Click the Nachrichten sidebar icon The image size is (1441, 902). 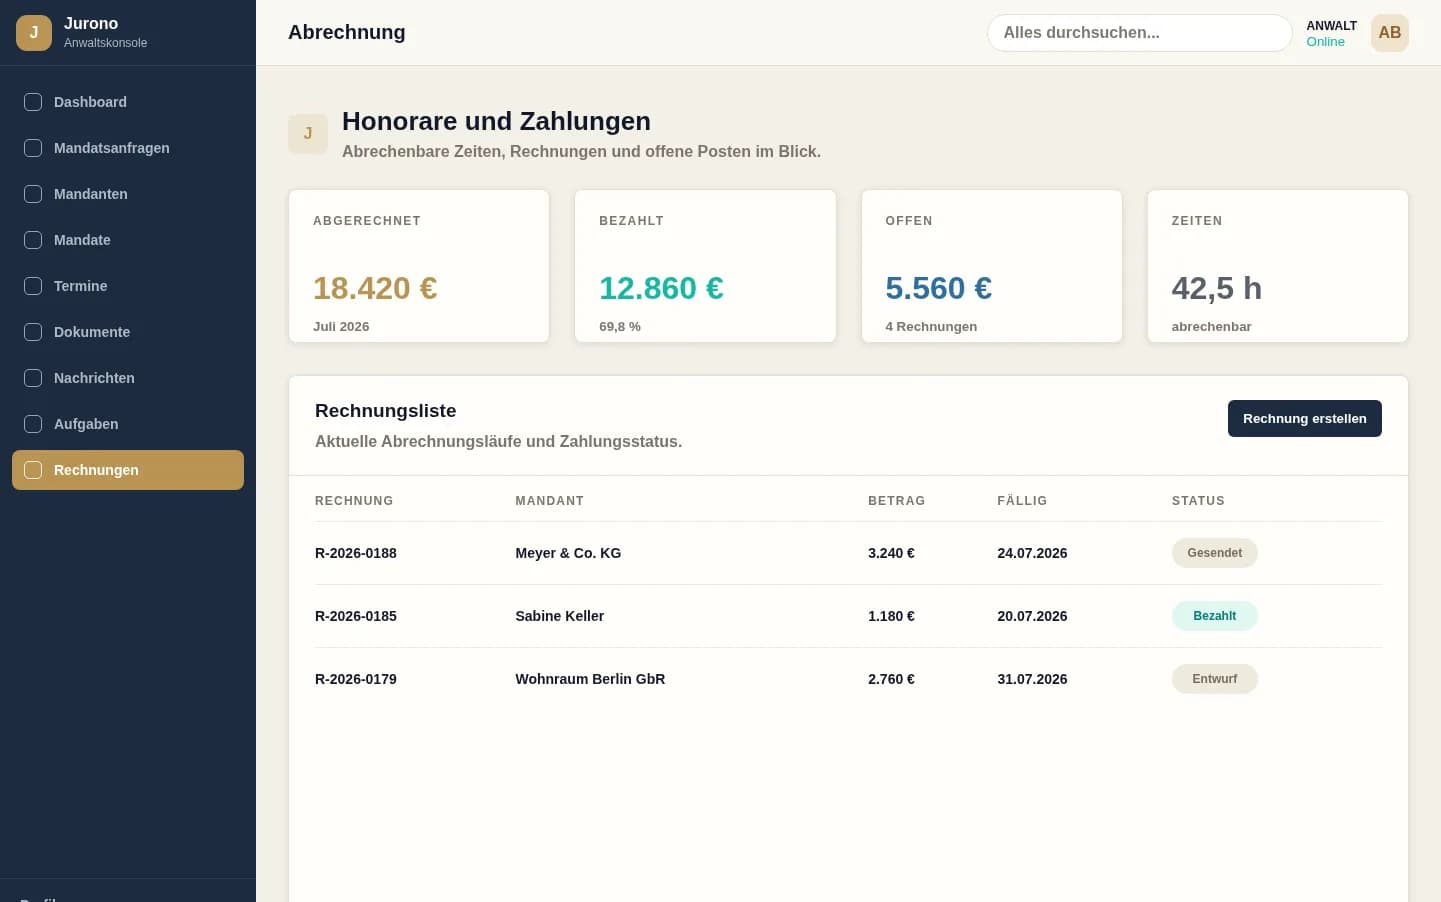[x=33, y=378]
